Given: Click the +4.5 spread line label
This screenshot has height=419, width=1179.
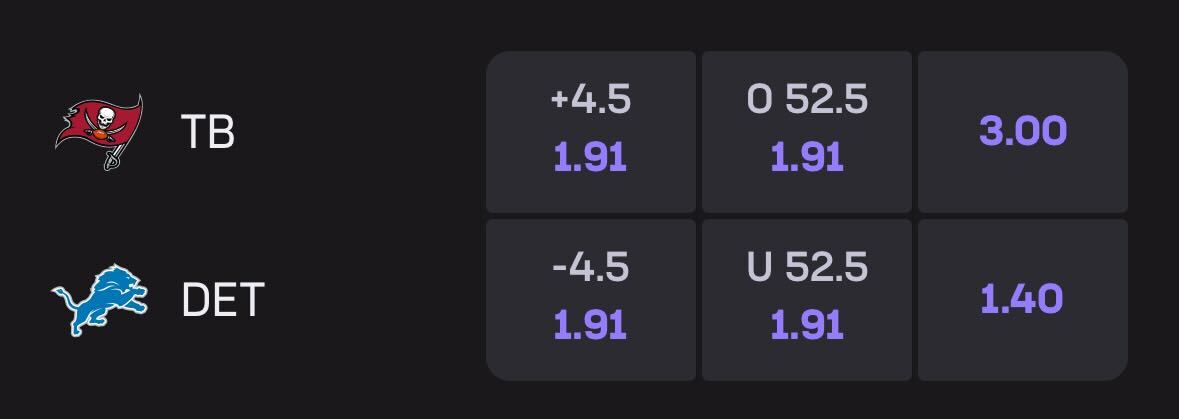Looking at the screenshot, I should pyautogui.click(x=591, y=99).
